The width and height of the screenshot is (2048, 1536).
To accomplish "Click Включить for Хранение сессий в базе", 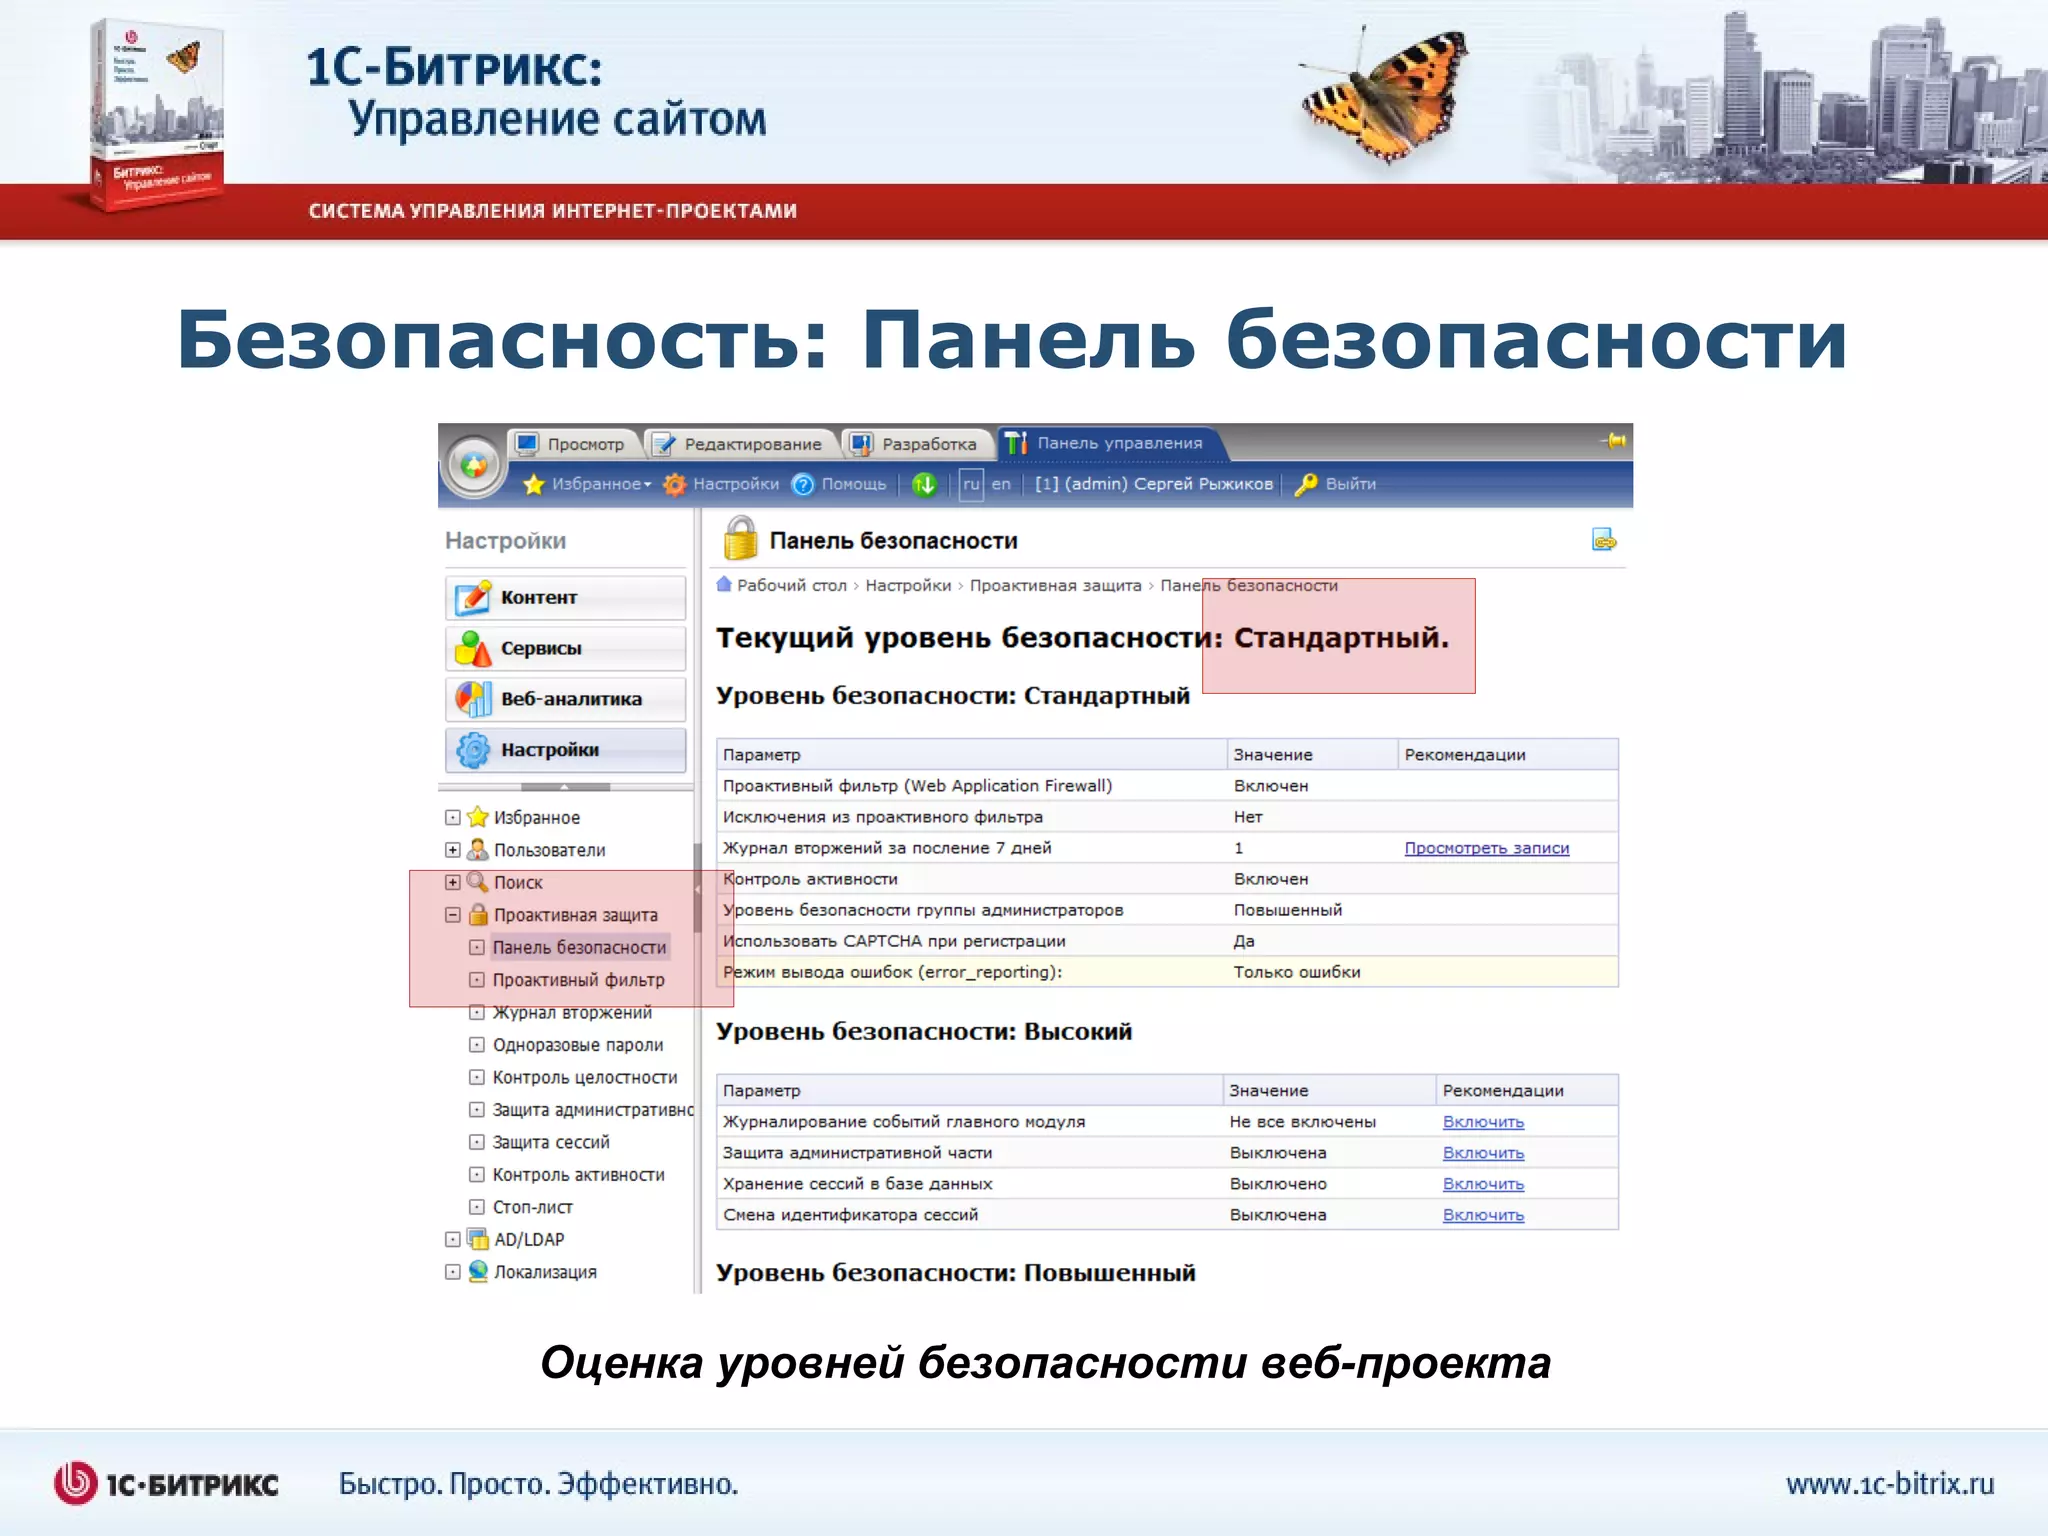I will tap(1483, 1184).
